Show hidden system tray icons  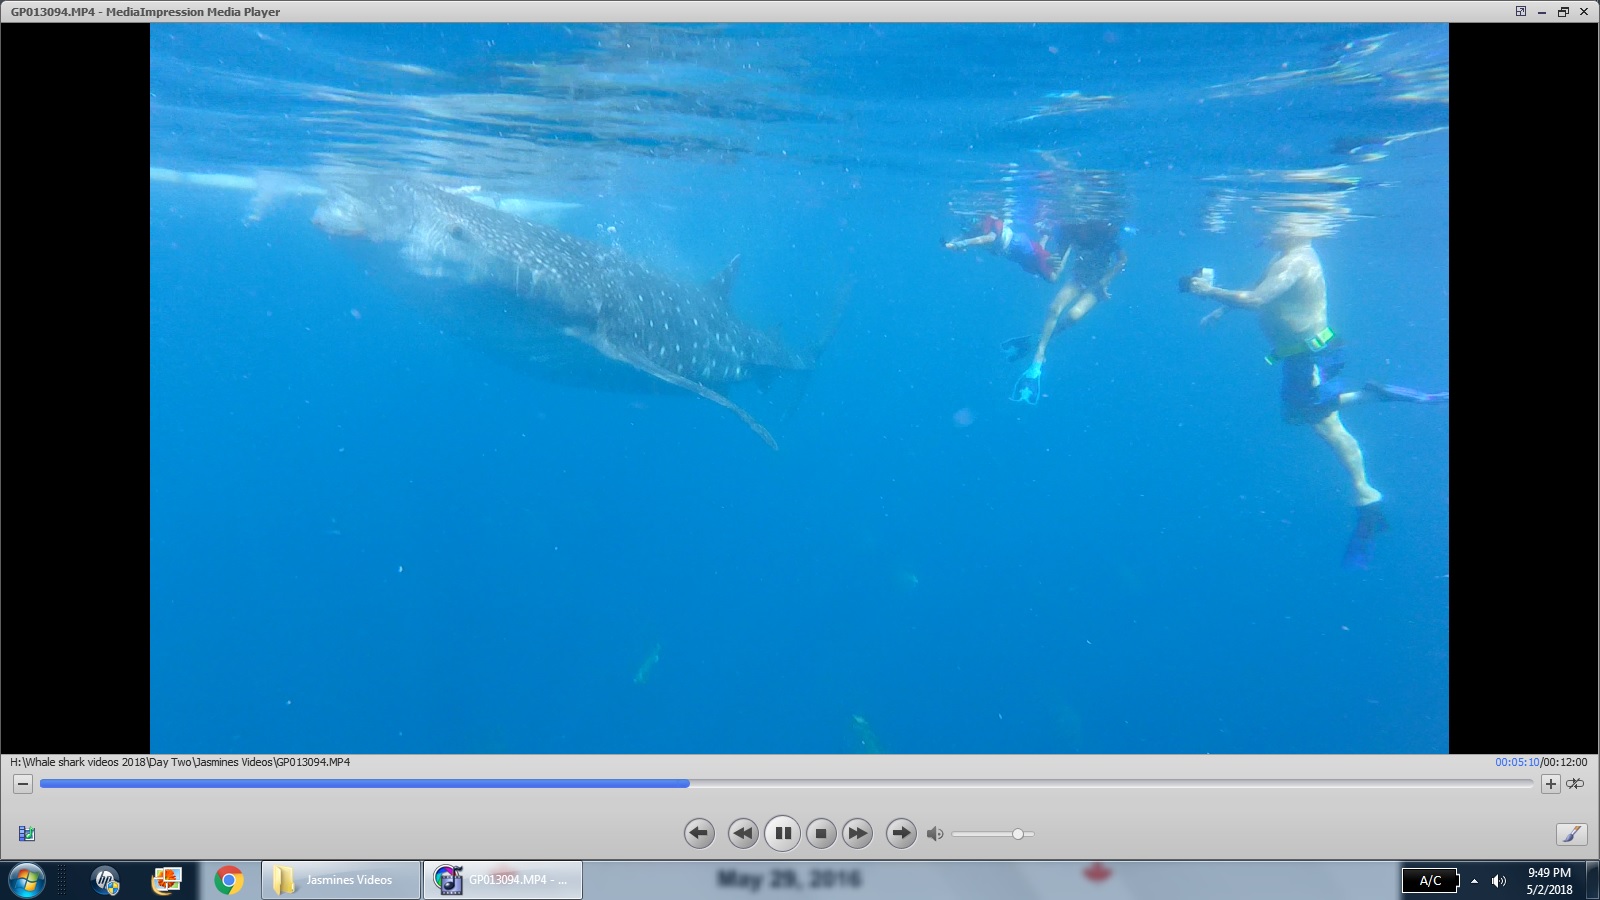[1474, 881]
